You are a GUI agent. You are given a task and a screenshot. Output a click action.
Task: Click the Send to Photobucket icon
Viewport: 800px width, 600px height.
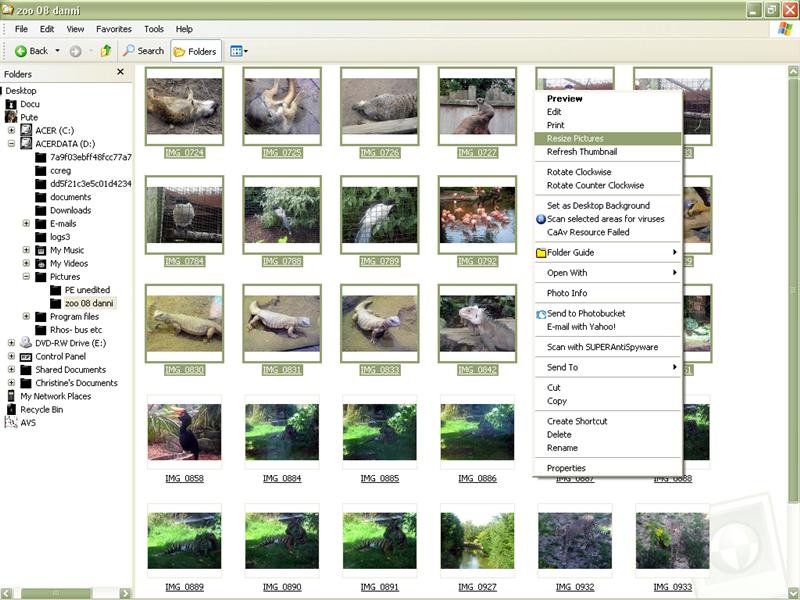(541, 314)
